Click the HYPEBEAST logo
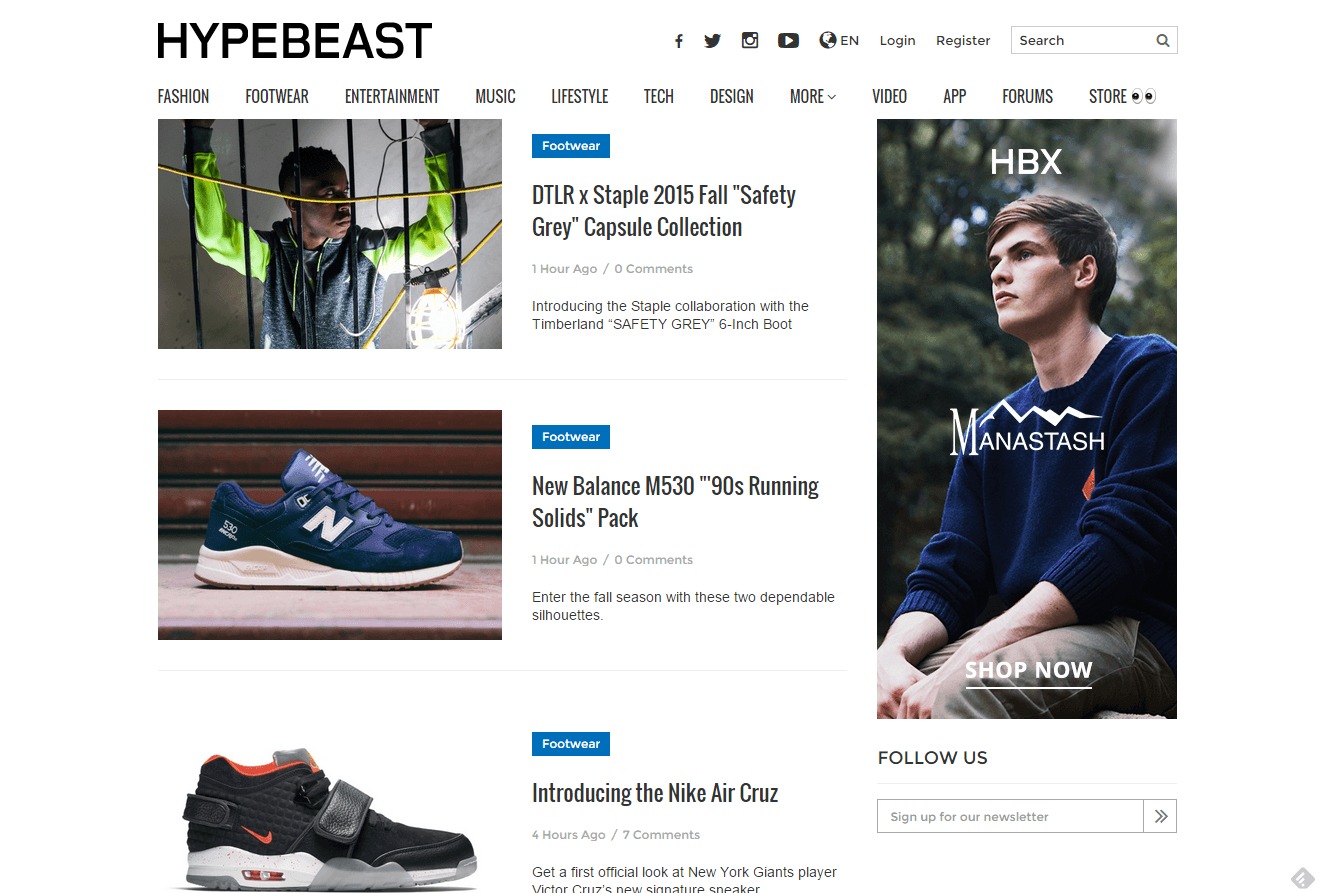 click(x=295, y=41)
